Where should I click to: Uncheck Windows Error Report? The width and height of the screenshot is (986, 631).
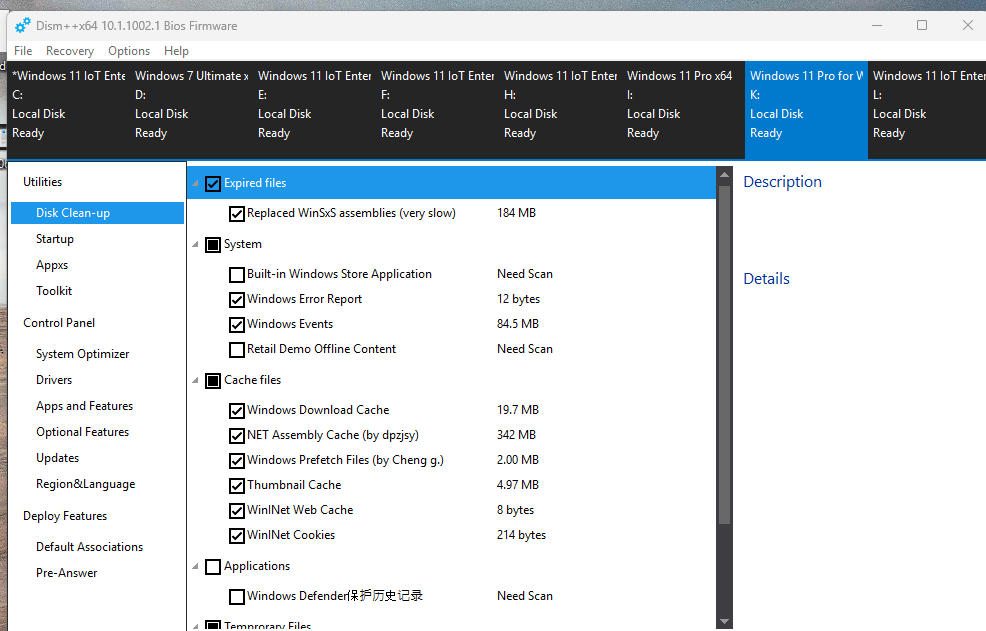[x=237, y=300]
